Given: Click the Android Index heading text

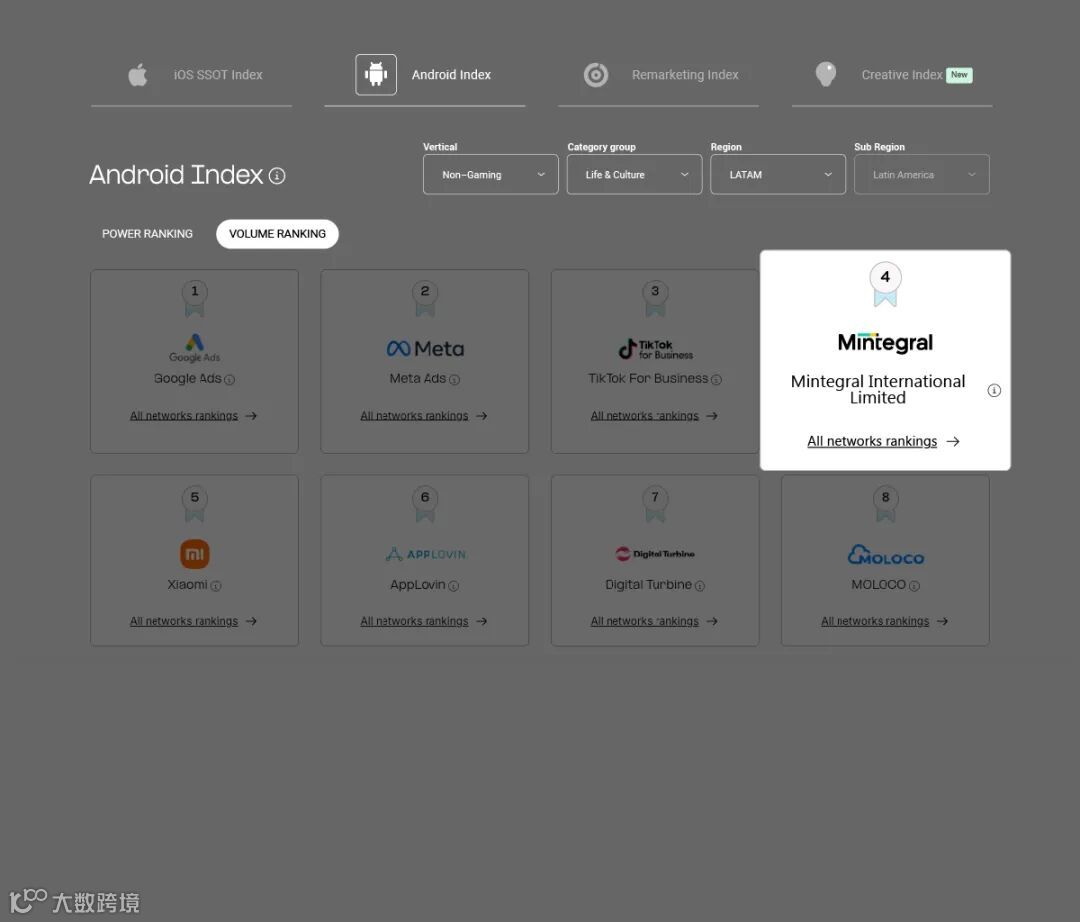Looking at the screenshot, I should [176, 175].
